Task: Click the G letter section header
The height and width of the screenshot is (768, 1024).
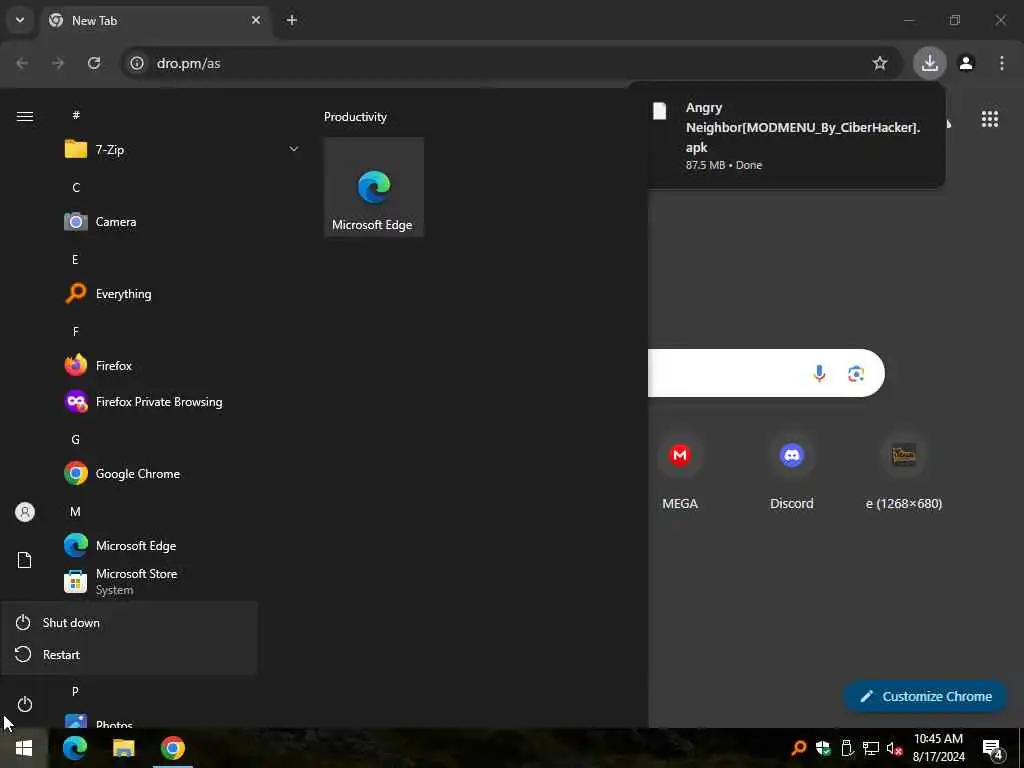Action: (75, 440)
